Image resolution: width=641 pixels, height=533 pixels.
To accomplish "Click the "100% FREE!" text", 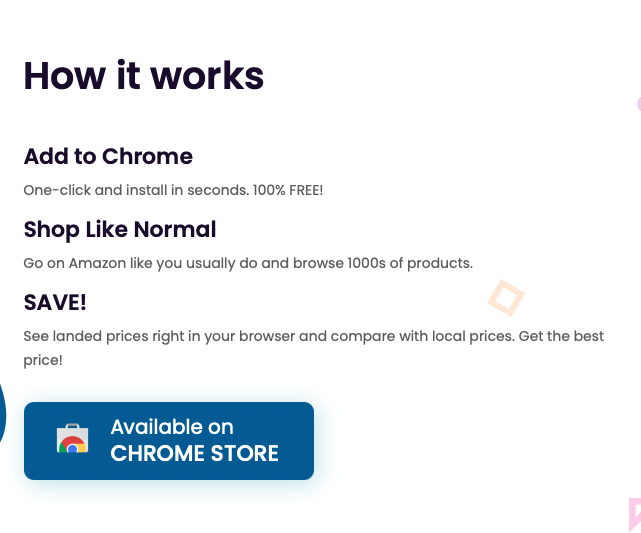I will click(288, 190).
